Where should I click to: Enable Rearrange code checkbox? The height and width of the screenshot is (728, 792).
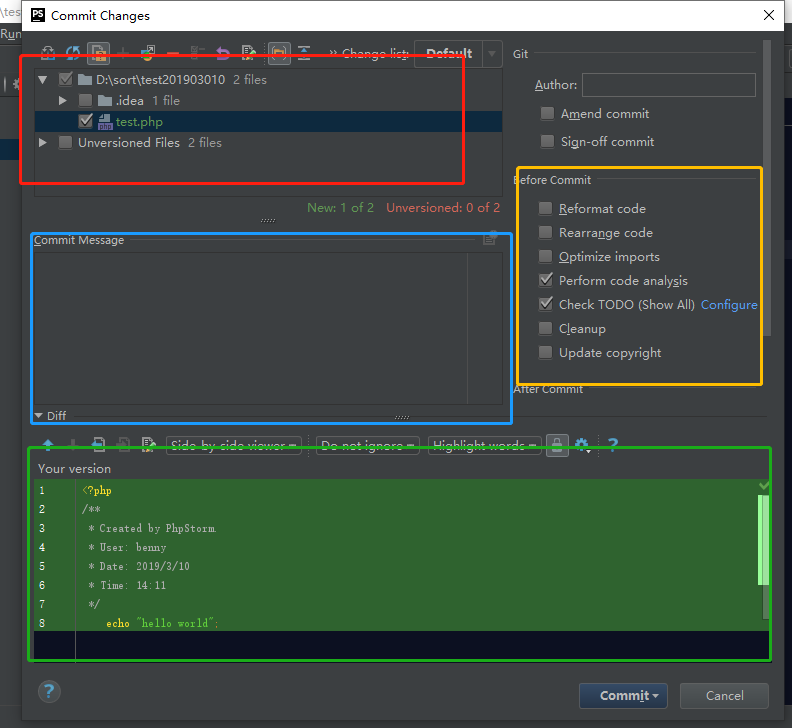pyautogui.click(x=546, y=232)
